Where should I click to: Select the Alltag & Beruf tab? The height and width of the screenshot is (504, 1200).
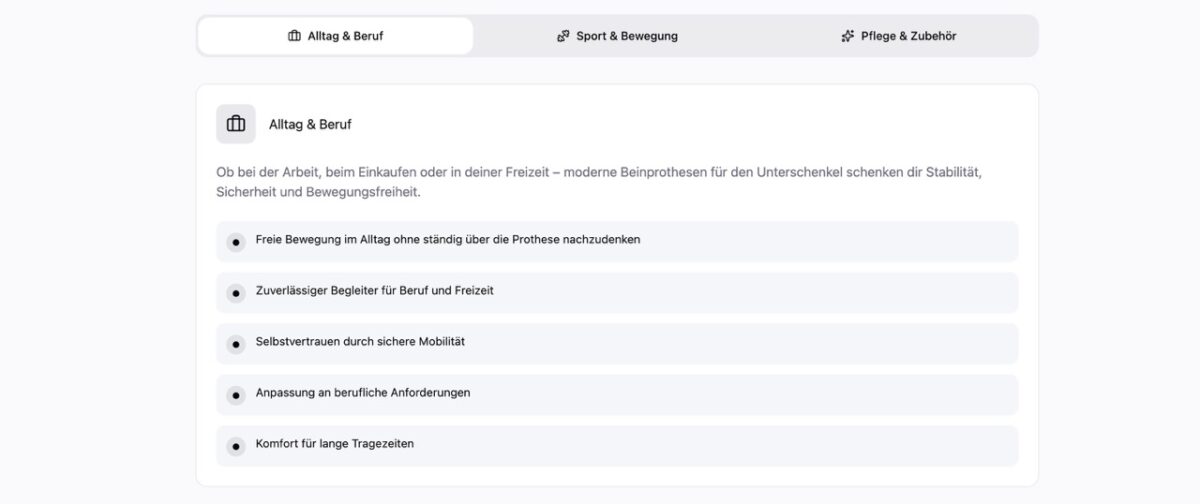point(336,36)
